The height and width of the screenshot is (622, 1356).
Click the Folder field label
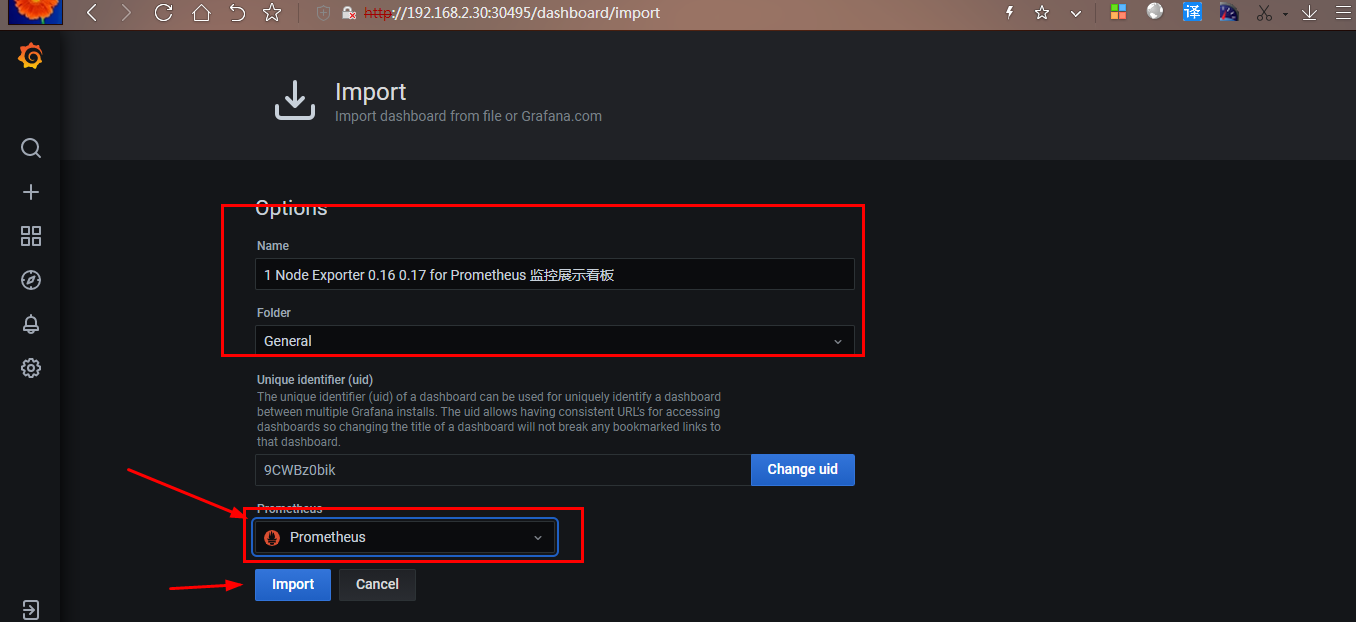274,313
